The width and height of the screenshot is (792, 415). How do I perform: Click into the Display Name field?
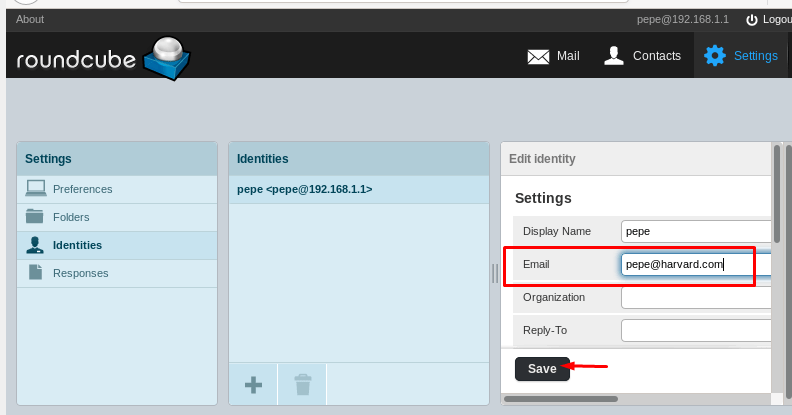point(696,231)
